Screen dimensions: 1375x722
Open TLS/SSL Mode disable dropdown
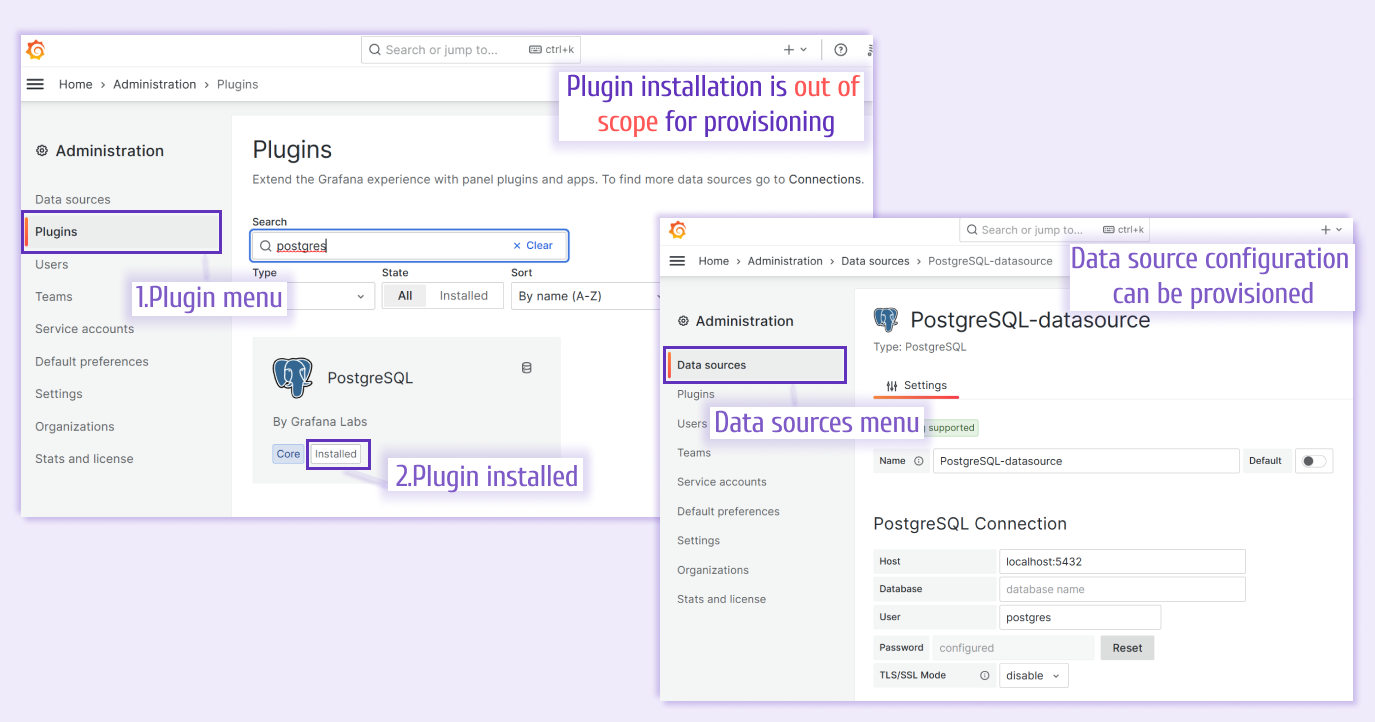coord(1034,676)
